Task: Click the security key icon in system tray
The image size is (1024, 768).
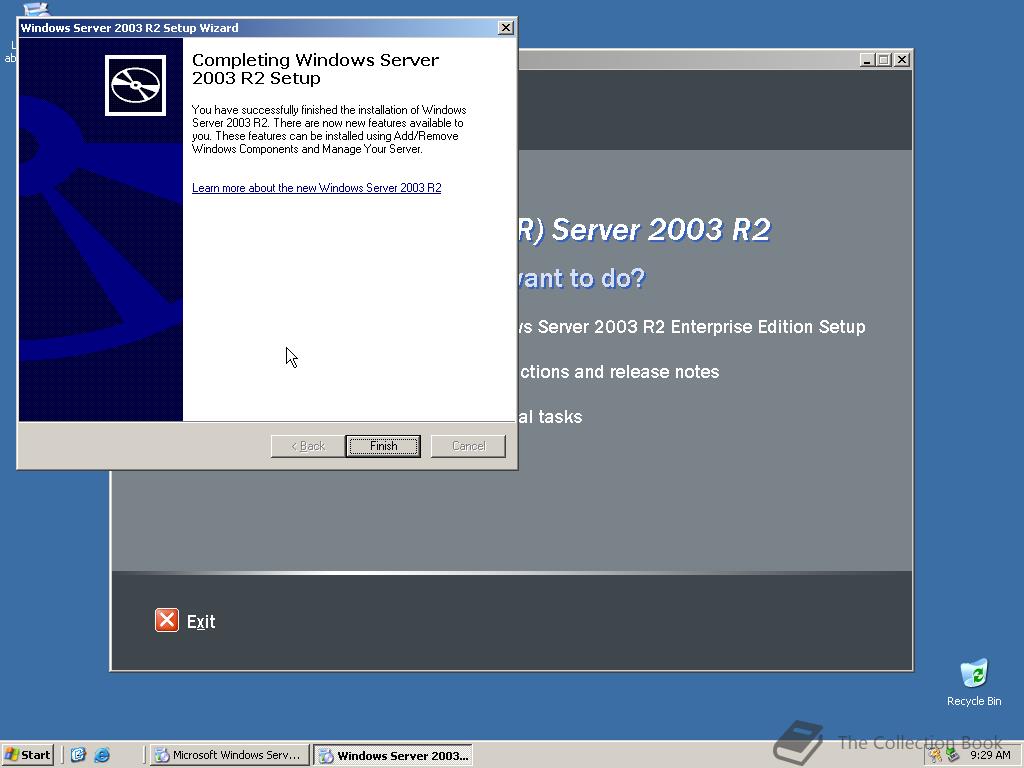Action: (936, 756)
